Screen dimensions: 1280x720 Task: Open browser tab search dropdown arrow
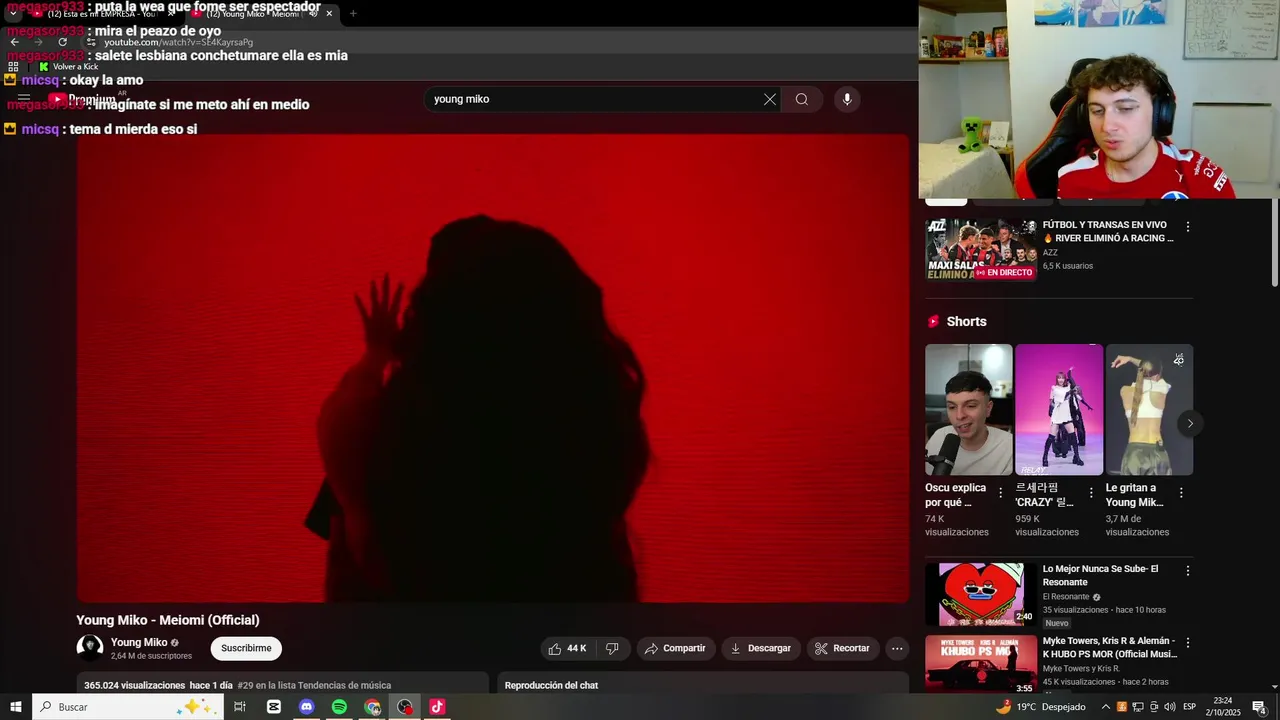[13, 13]
